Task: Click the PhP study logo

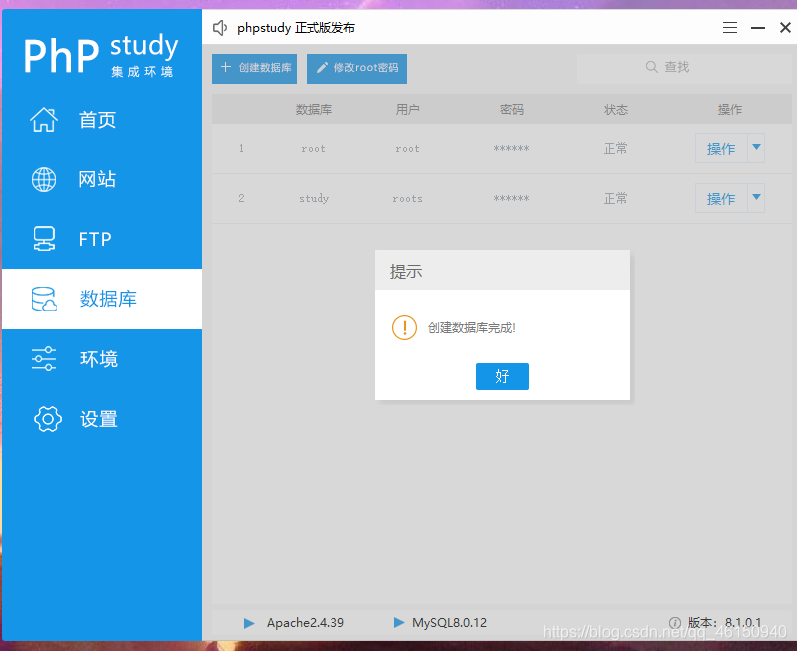Action: pos(102,55)
